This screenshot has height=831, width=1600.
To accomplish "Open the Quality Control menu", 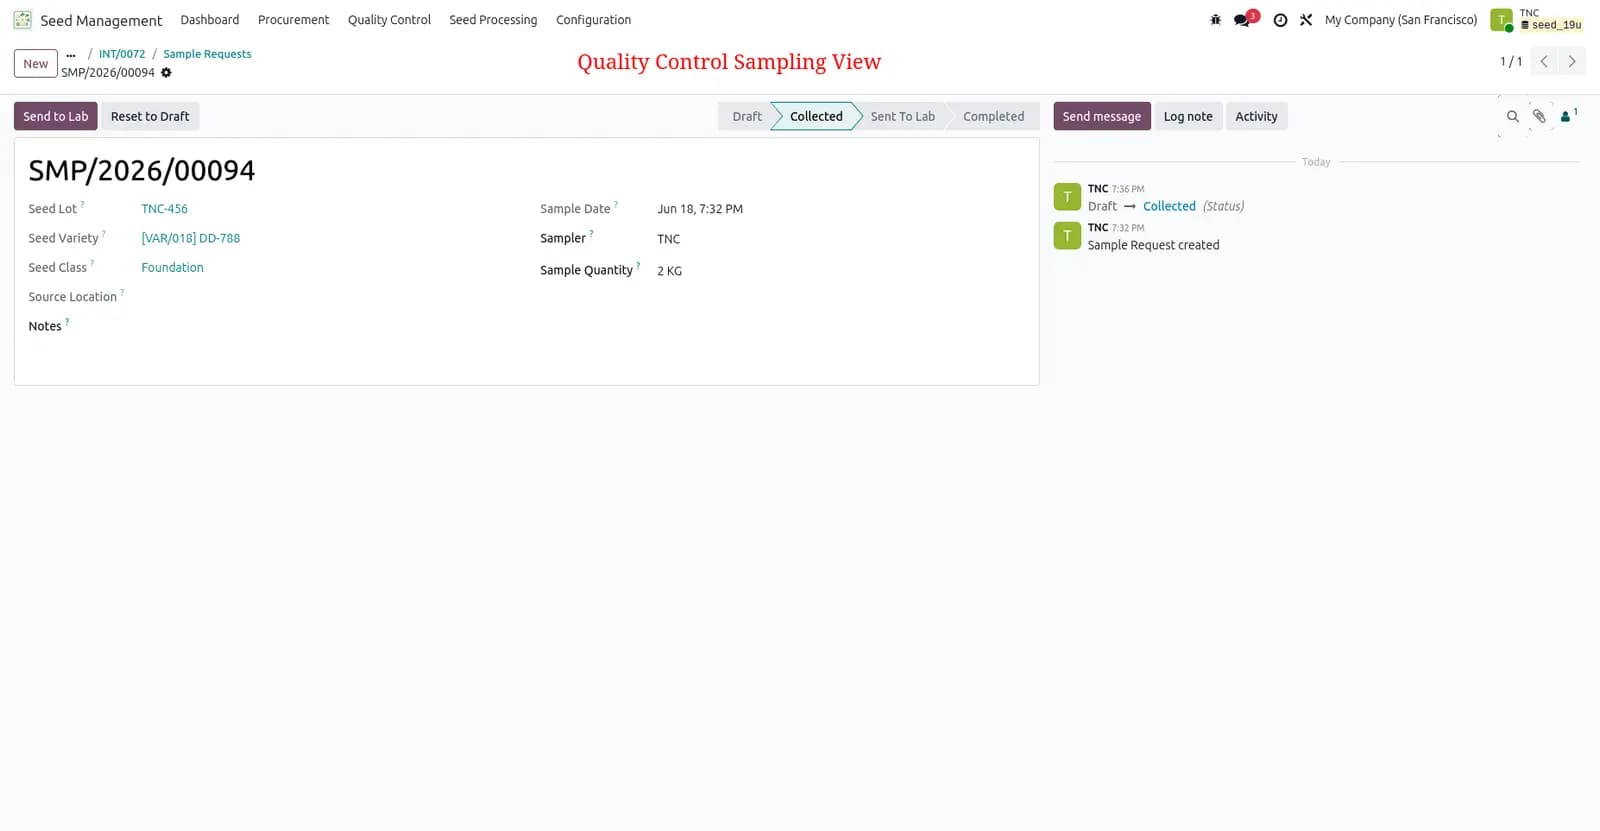I will tap(389, 20).
